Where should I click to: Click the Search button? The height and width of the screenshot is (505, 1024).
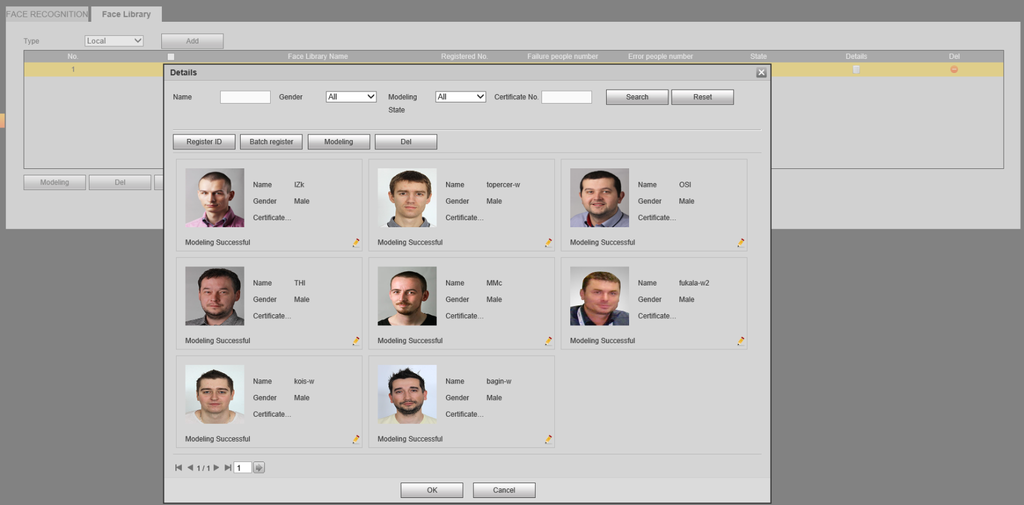pyautogui.click(x=637, y=97)
